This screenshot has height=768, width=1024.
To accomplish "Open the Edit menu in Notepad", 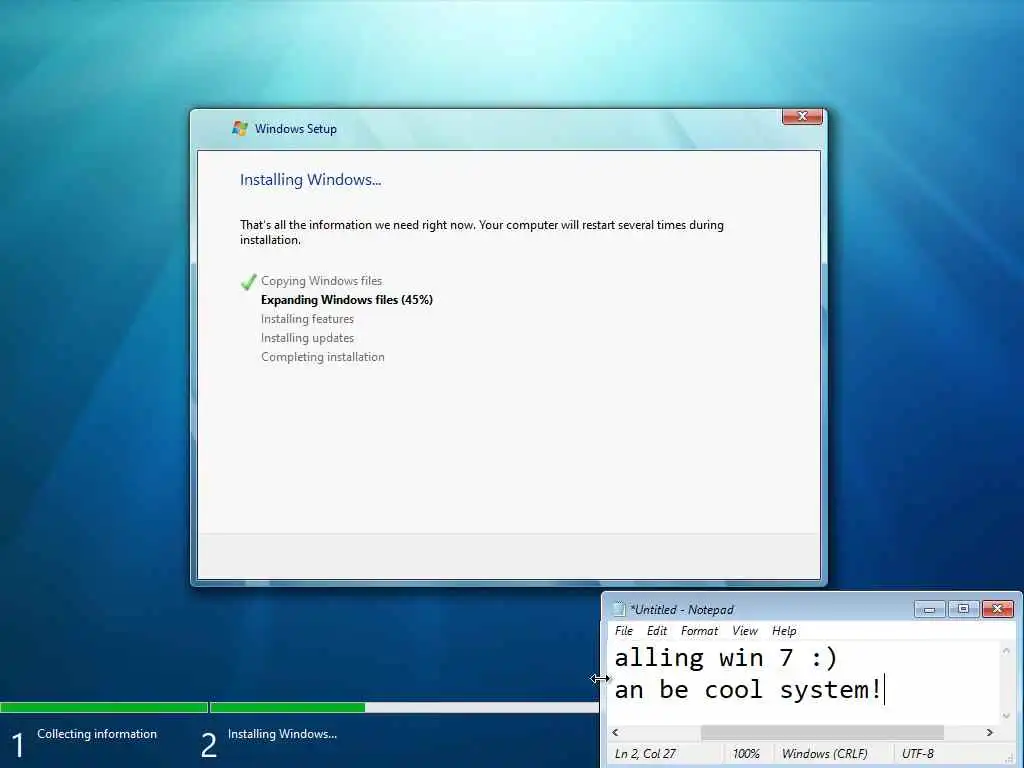I will pos(656,631).
